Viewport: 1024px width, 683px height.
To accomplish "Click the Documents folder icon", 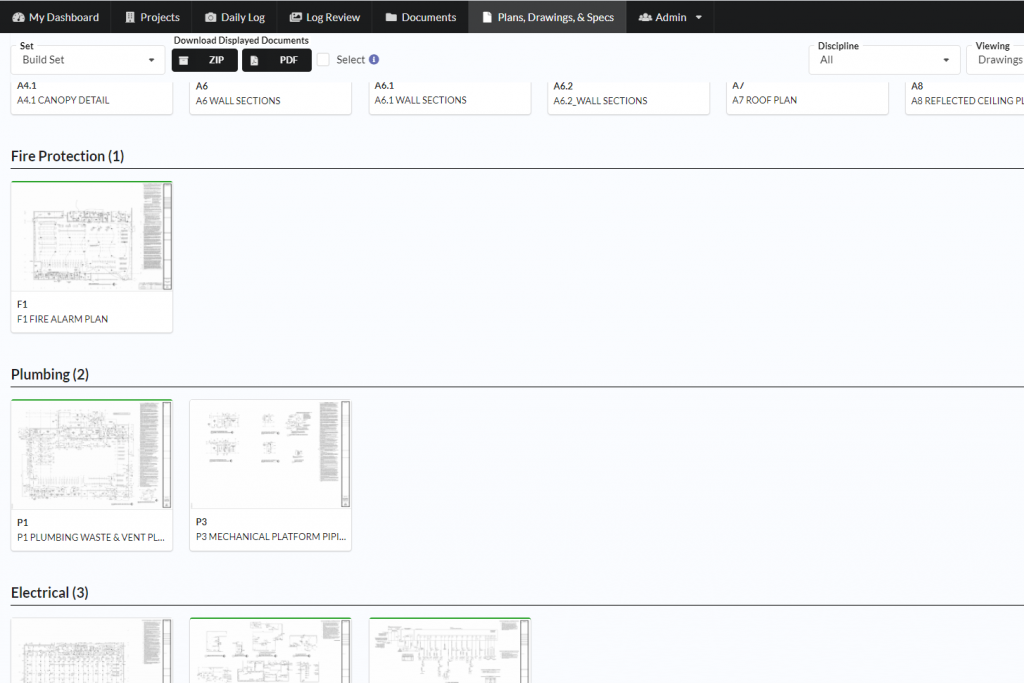I will tap(391, 17).
